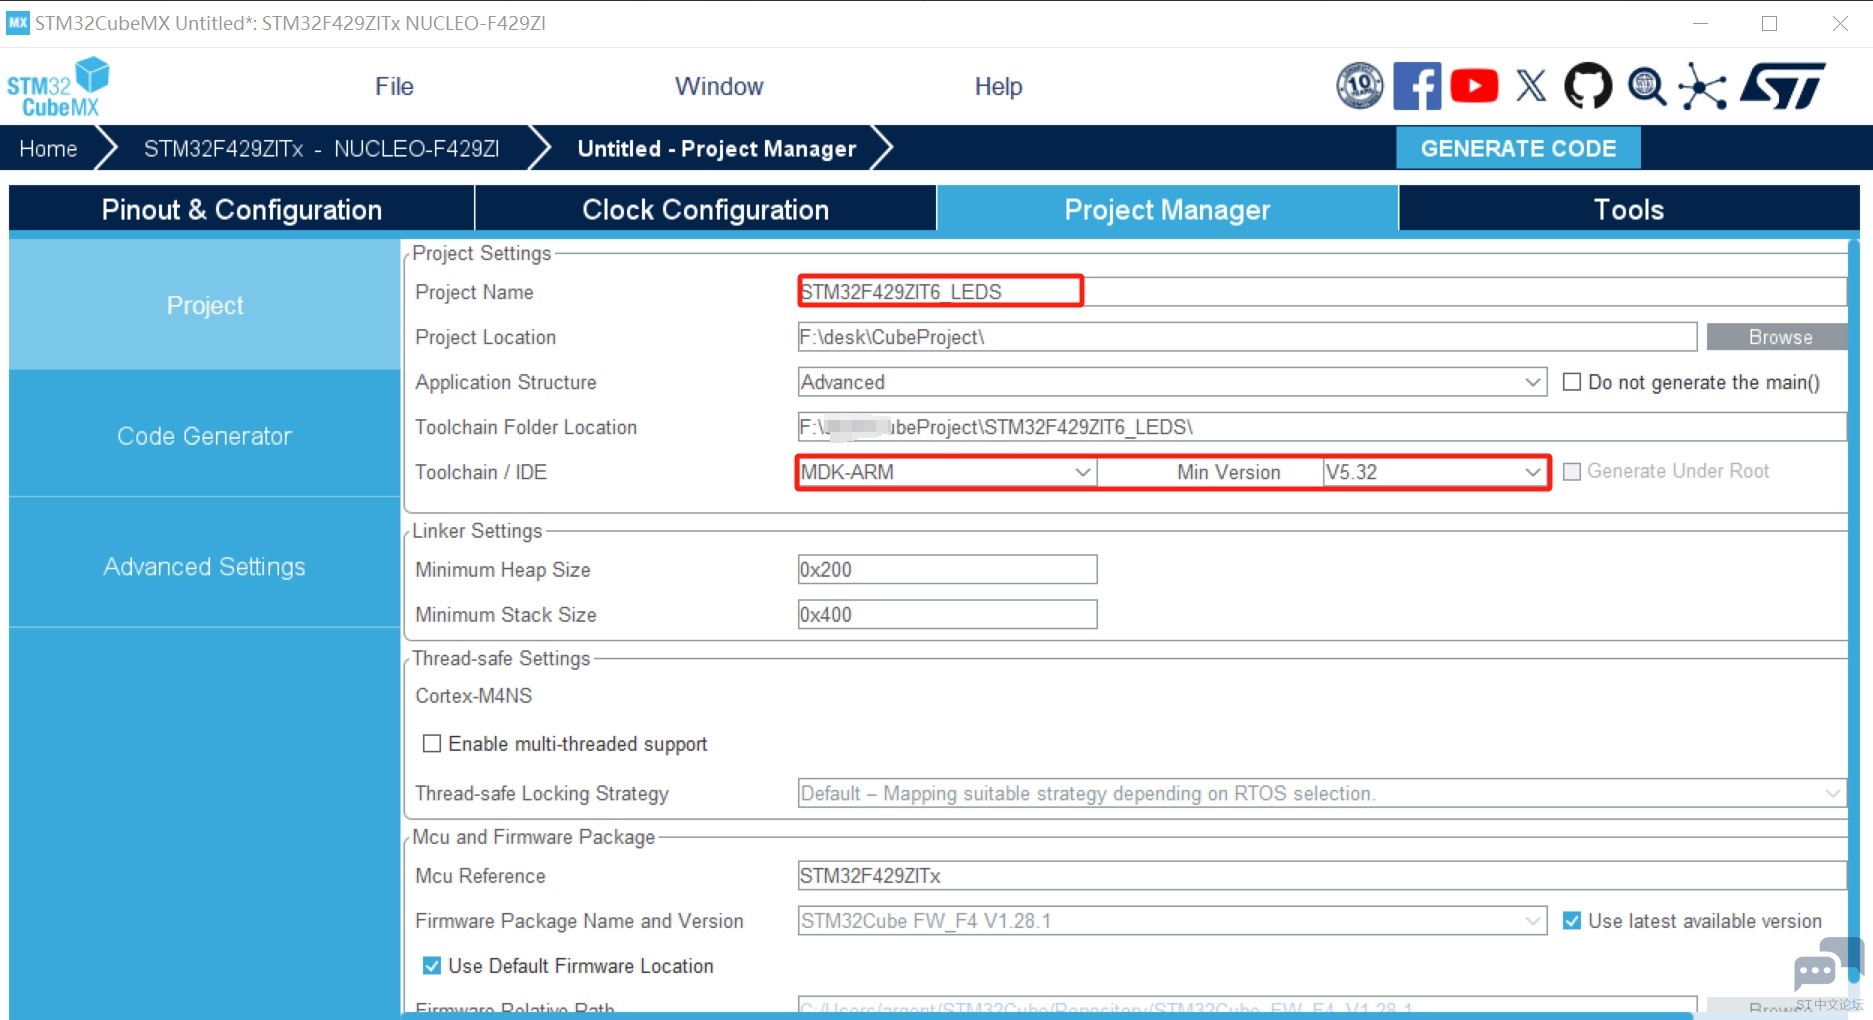This screenshot has height=1020, width=1873.
Task: Go to Home breadcrumb
Action: (x=48, y=149)
